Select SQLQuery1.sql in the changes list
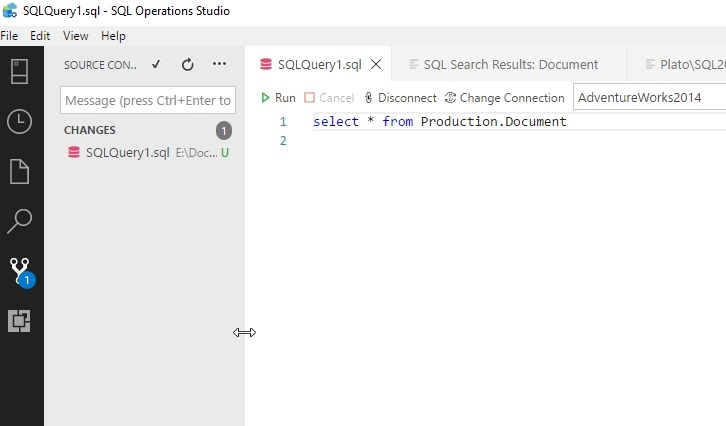 point(127,153)
